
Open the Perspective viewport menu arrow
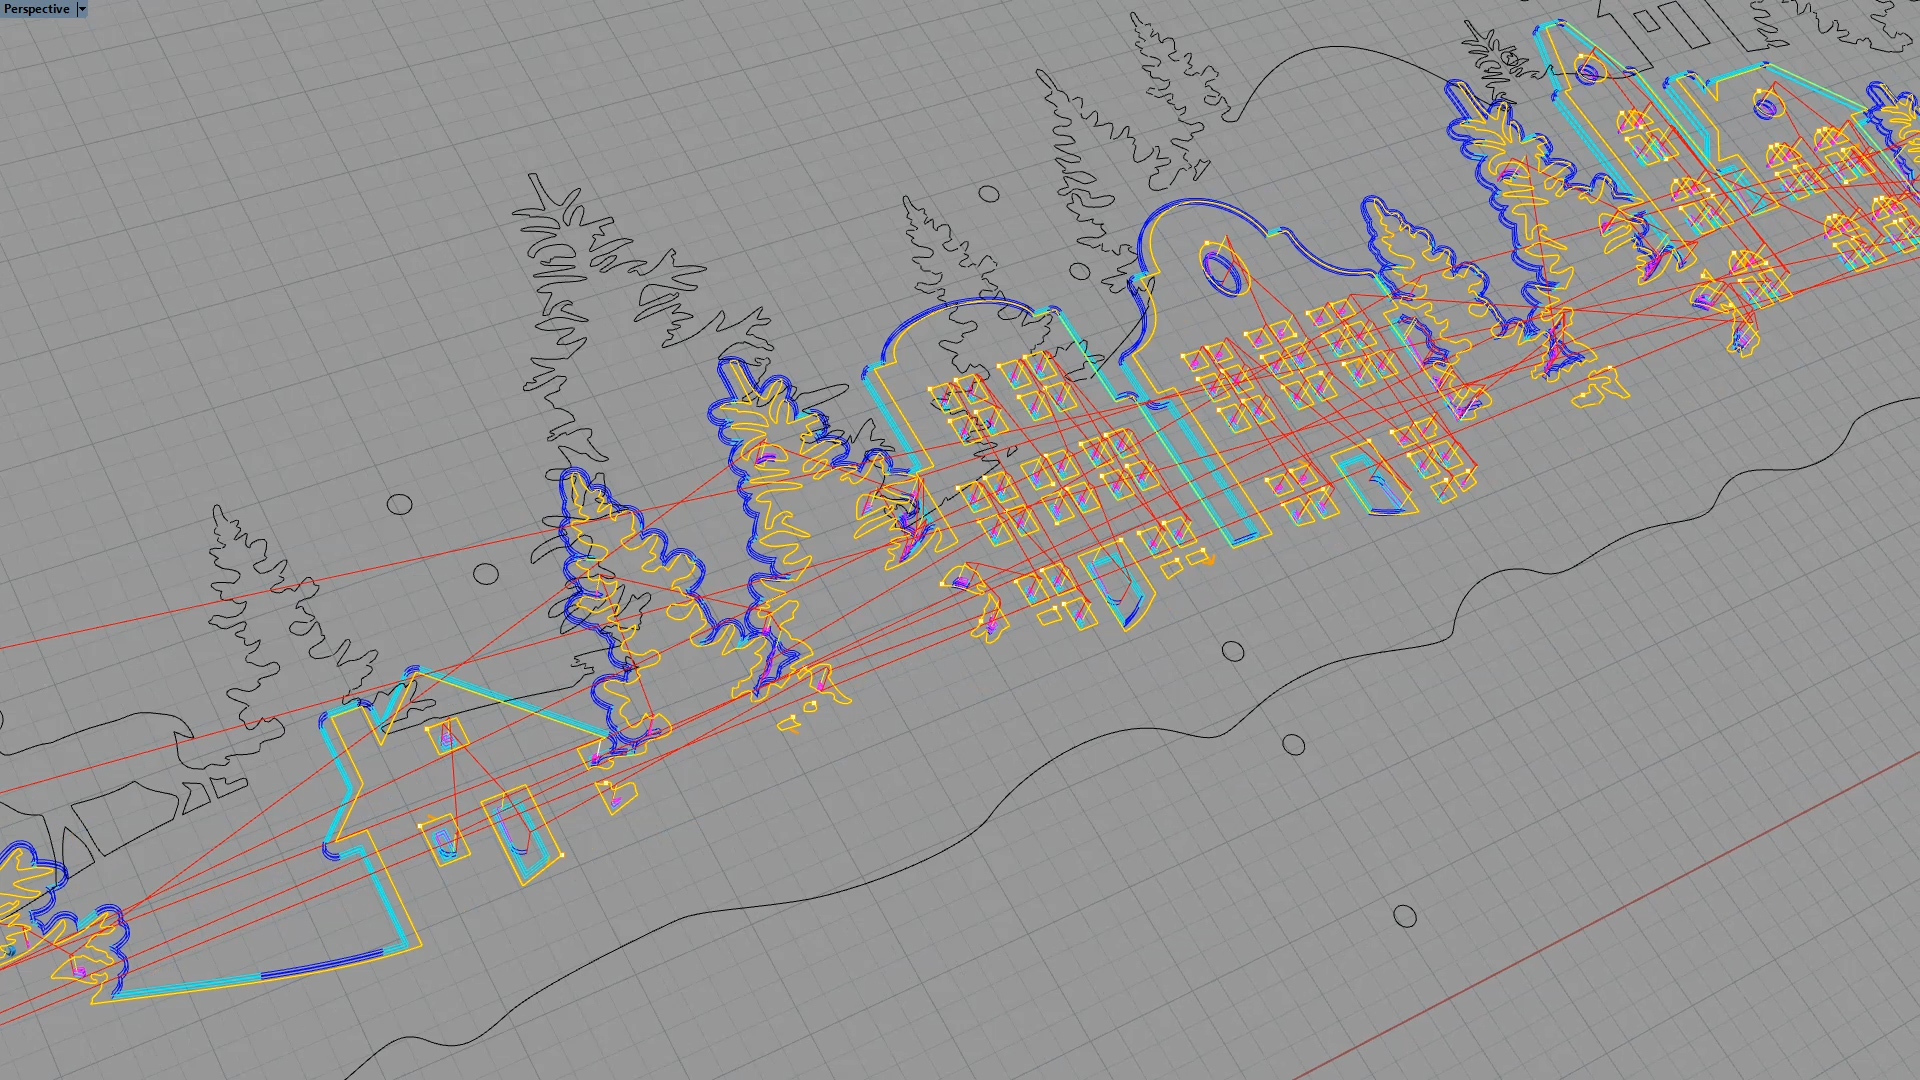(x=82, y=9)
